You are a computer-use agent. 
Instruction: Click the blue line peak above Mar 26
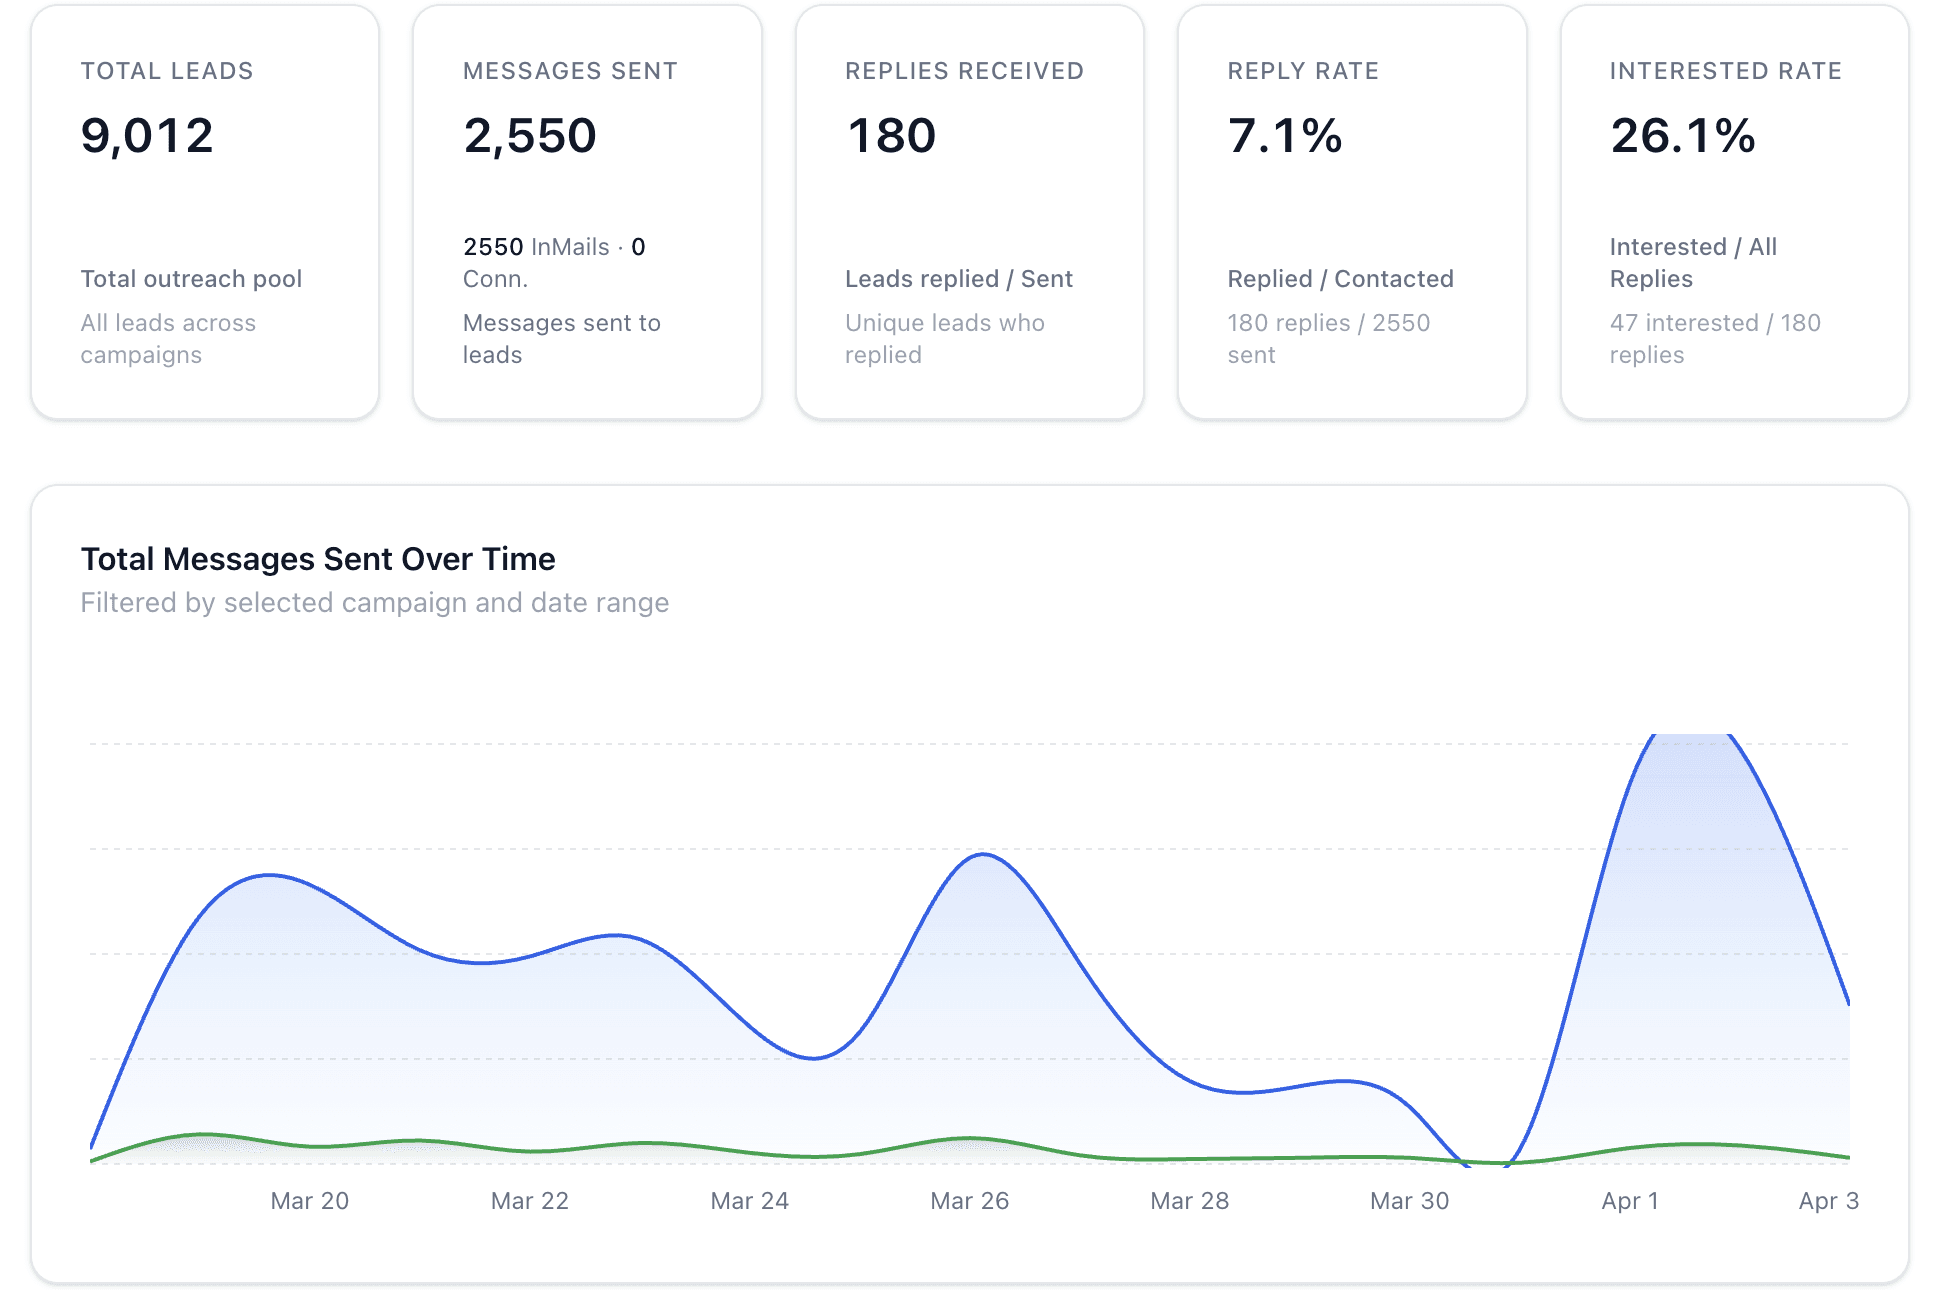[x=984, y=854]
